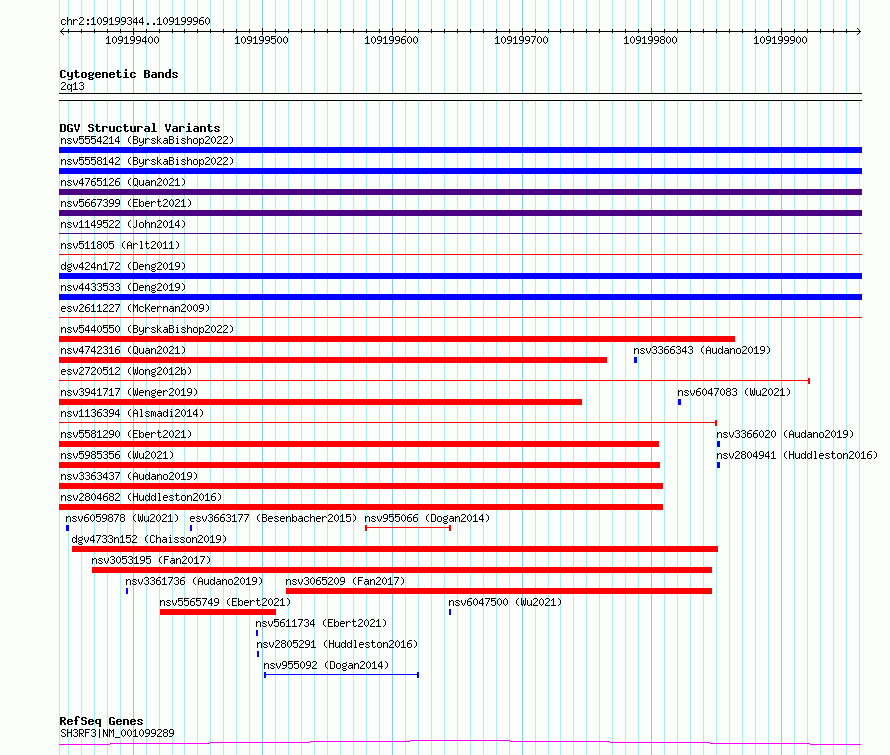The image size is (890, 755).
Task: Click the nsv6047083 small blue marker
Action: point(679,402)
